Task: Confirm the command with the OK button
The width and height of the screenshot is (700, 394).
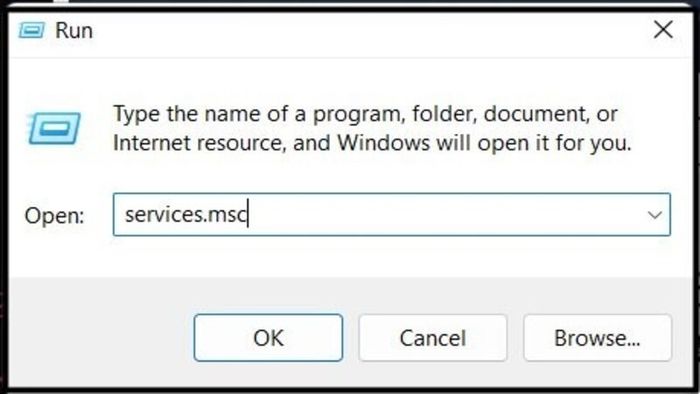Action: click(268, 338)
